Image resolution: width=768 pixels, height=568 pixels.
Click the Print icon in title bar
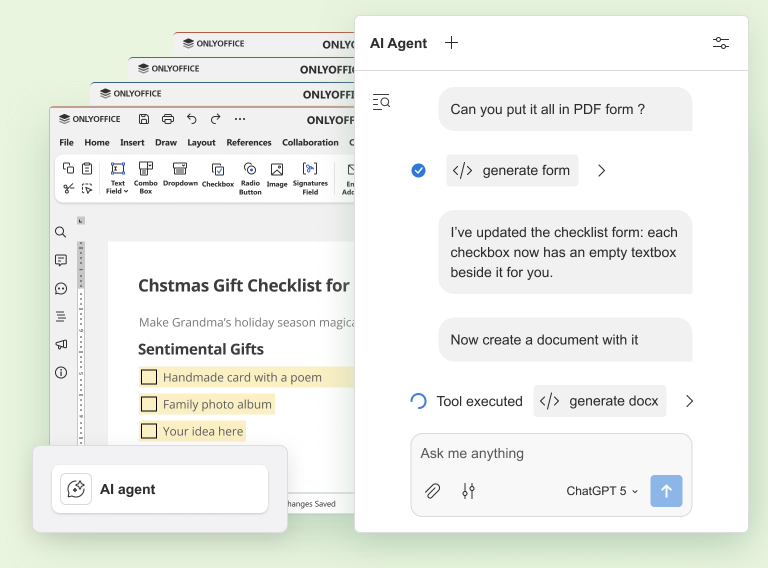[x=168, y=119]
